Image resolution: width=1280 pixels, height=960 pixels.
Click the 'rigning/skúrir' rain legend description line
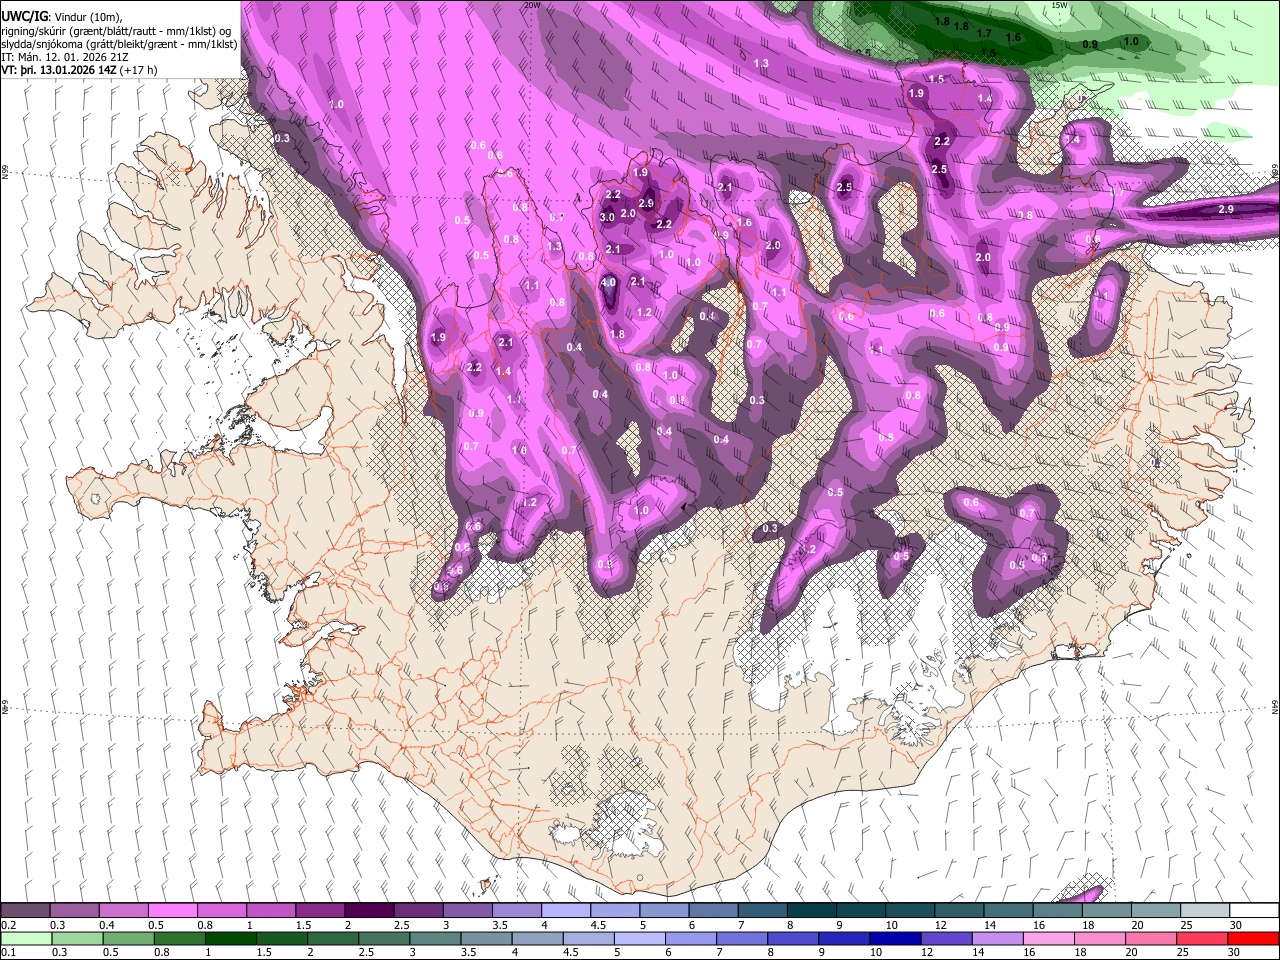118,30
